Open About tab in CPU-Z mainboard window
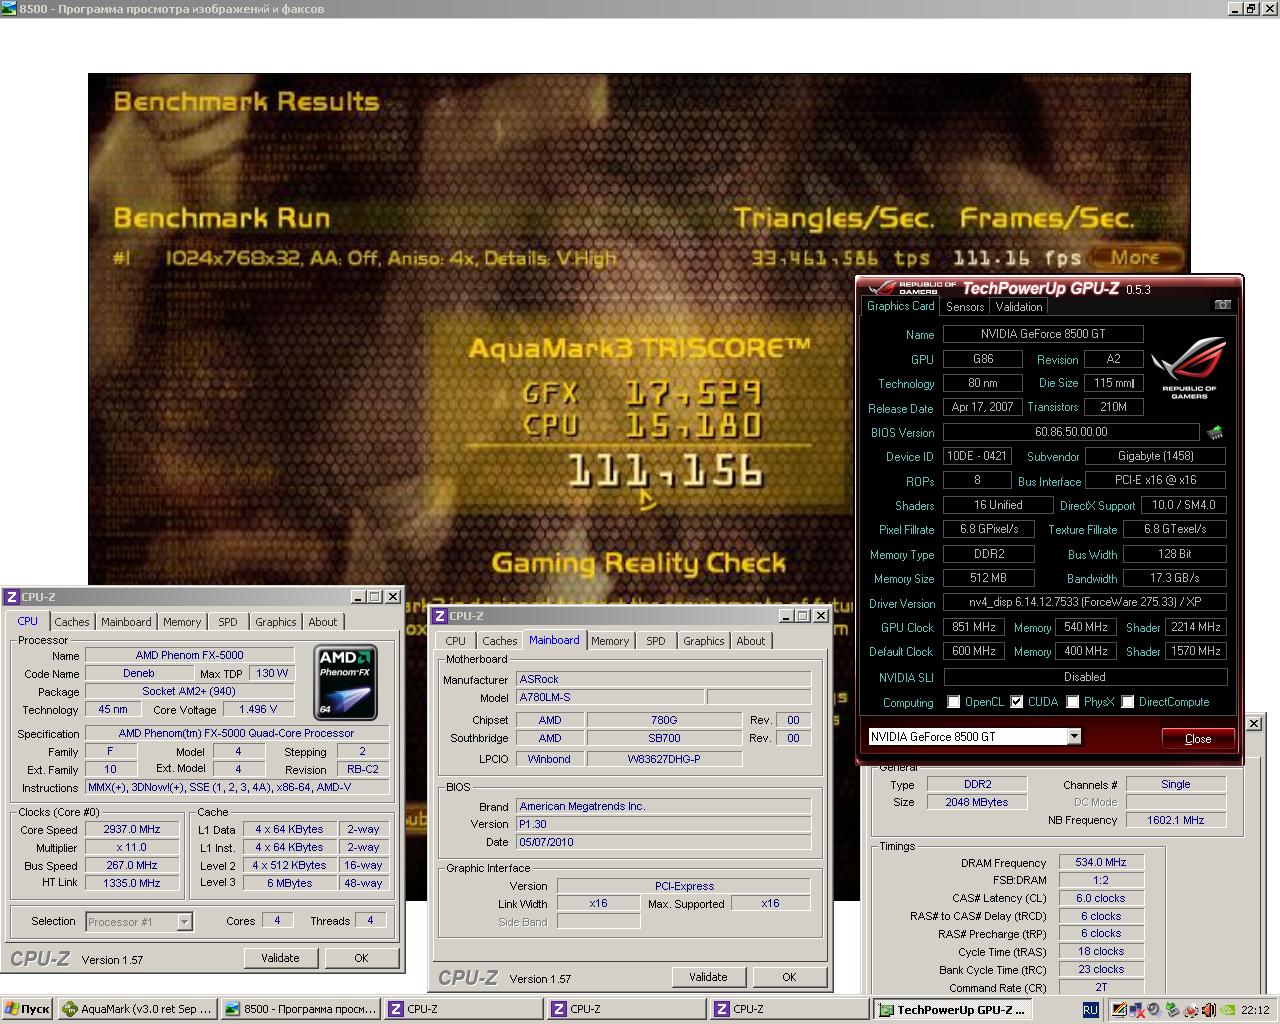The image size is (1280, 1024). pyautogui.click(x=751, y=641)
